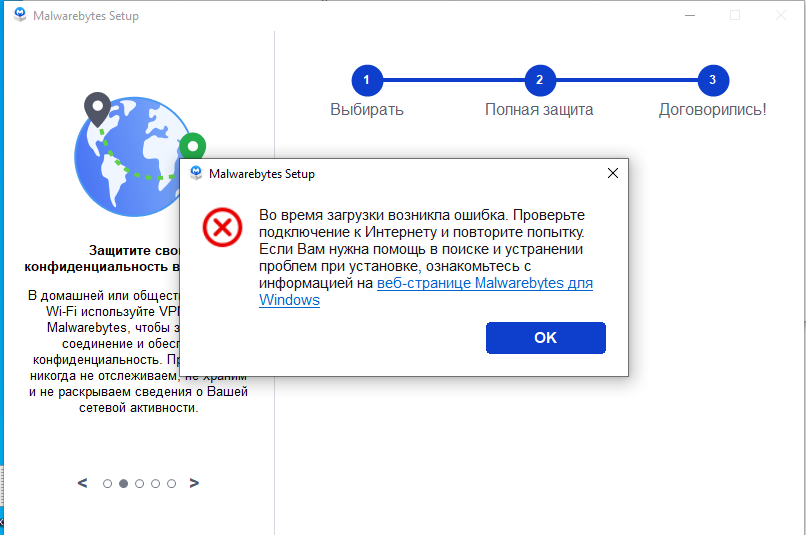This screenshot has height=543, width=808.
Task: Close the Malwarebytes Setup error dialog
Action: (613, 174)
